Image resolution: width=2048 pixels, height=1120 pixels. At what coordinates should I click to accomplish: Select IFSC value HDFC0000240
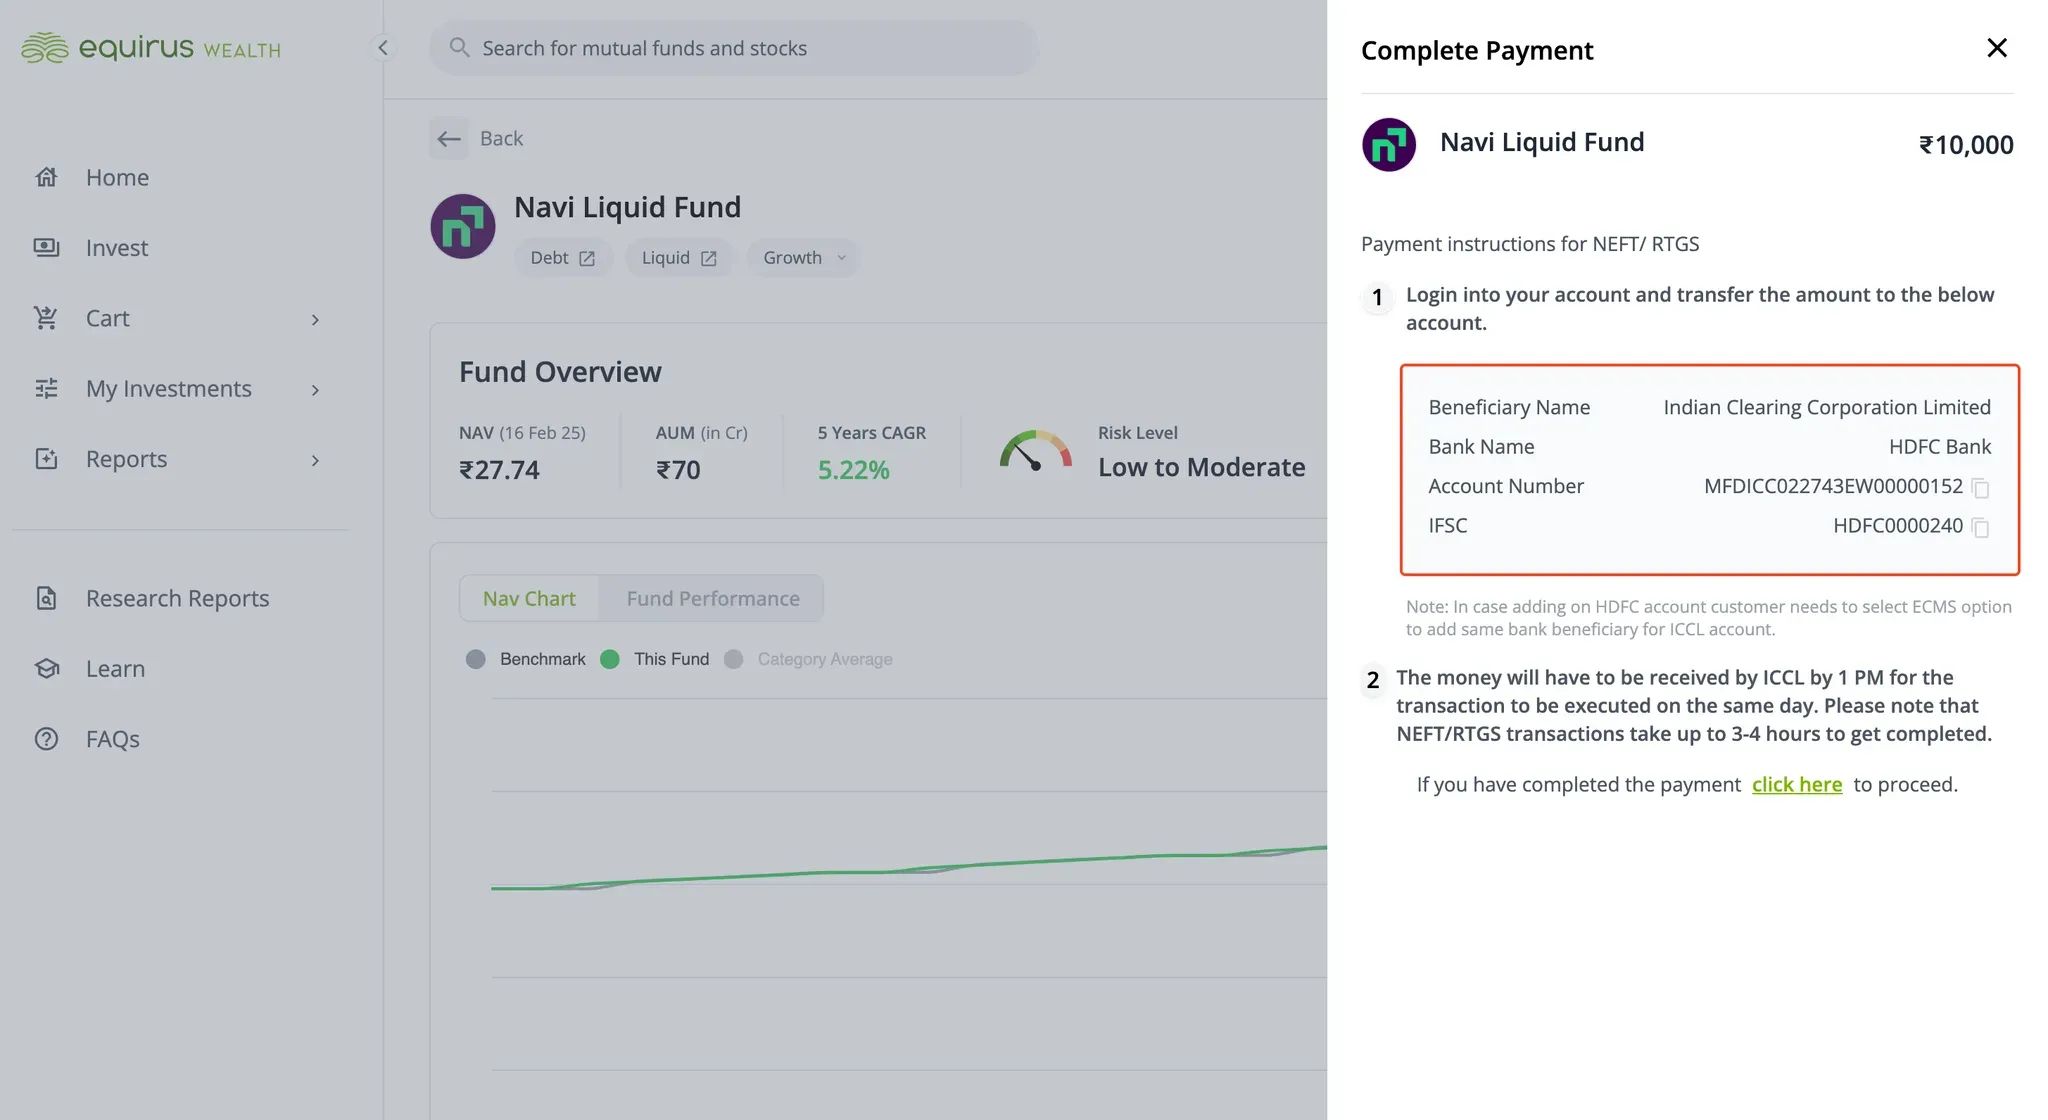[x=1898, y=525]
